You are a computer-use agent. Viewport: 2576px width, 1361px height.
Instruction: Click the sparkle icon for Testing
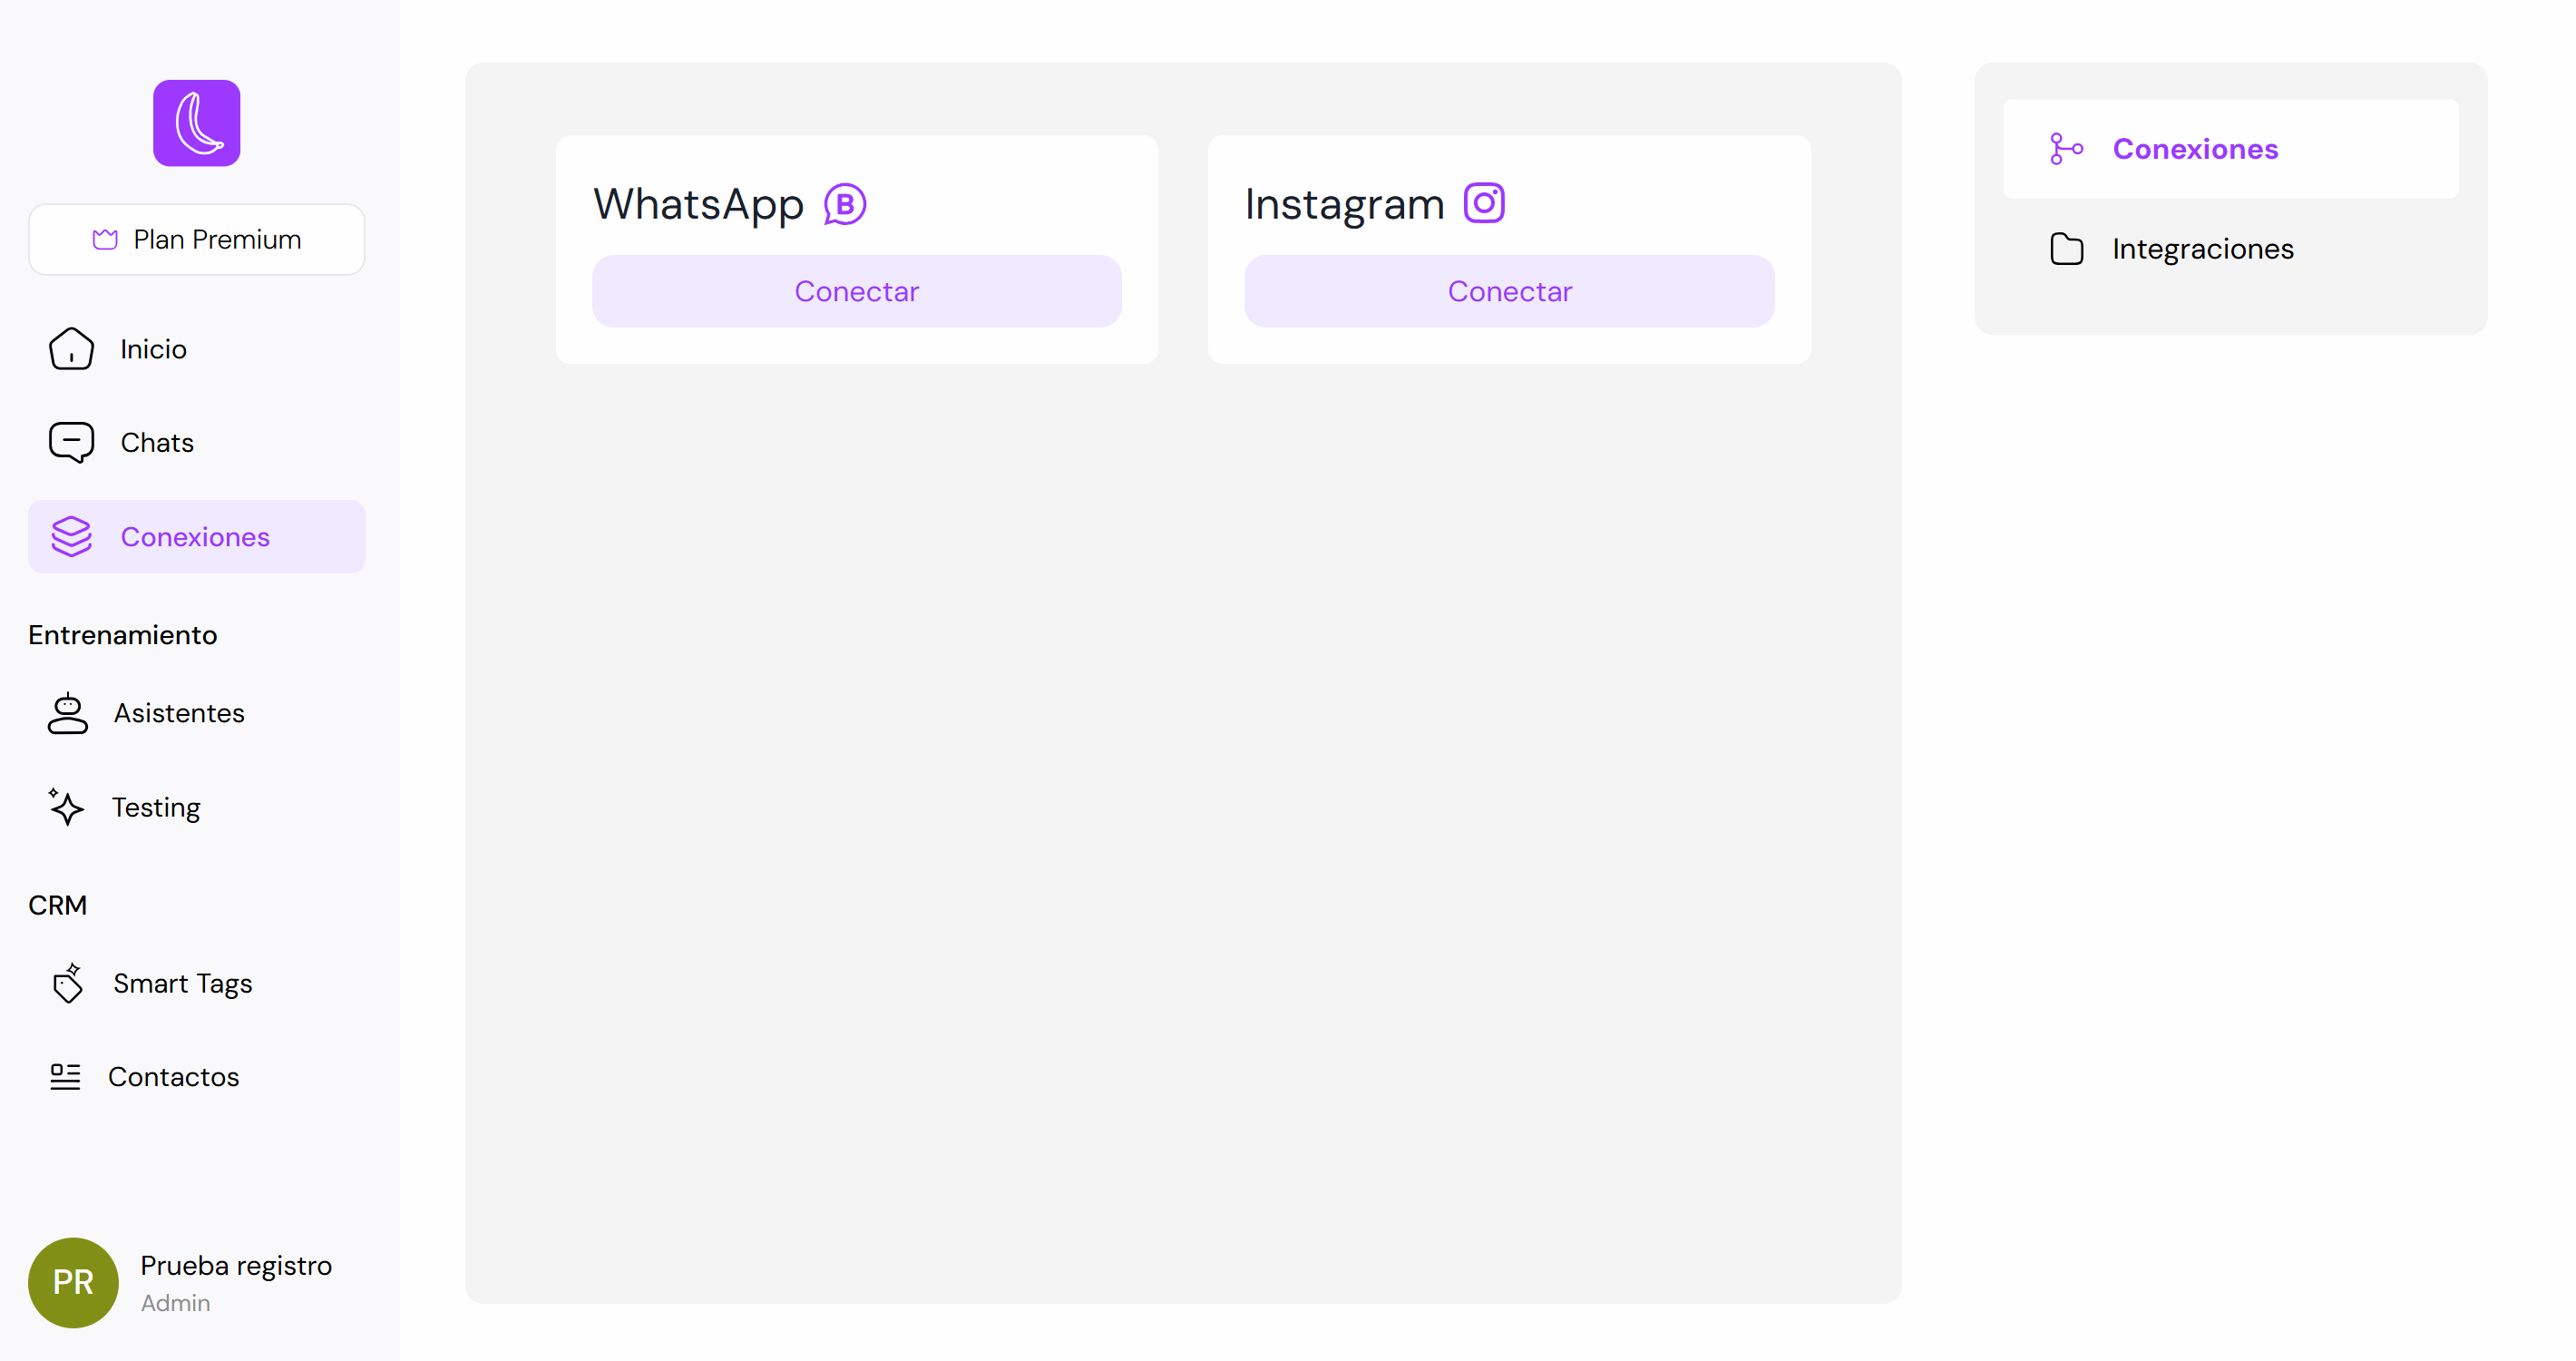pyautogui.click(x=66, y=807)
